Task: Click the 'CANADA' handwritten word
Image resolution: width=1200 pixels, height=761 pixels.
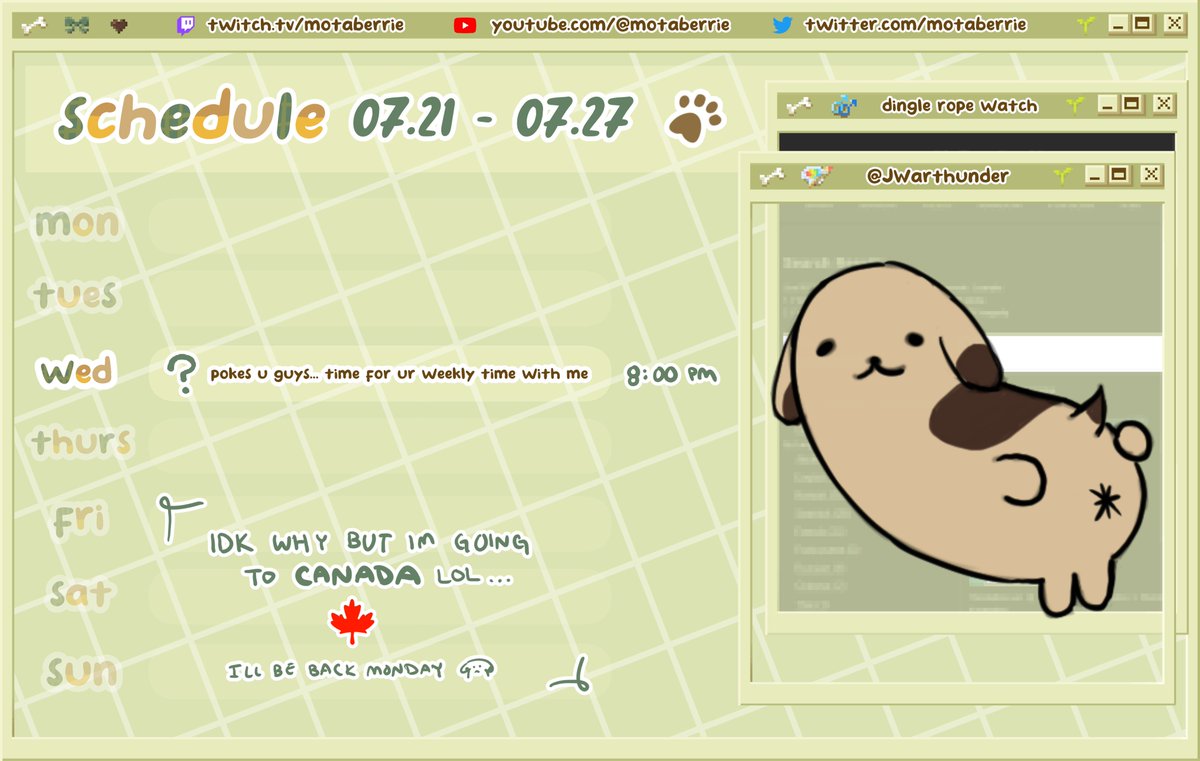Action: [x=358, y=576]
